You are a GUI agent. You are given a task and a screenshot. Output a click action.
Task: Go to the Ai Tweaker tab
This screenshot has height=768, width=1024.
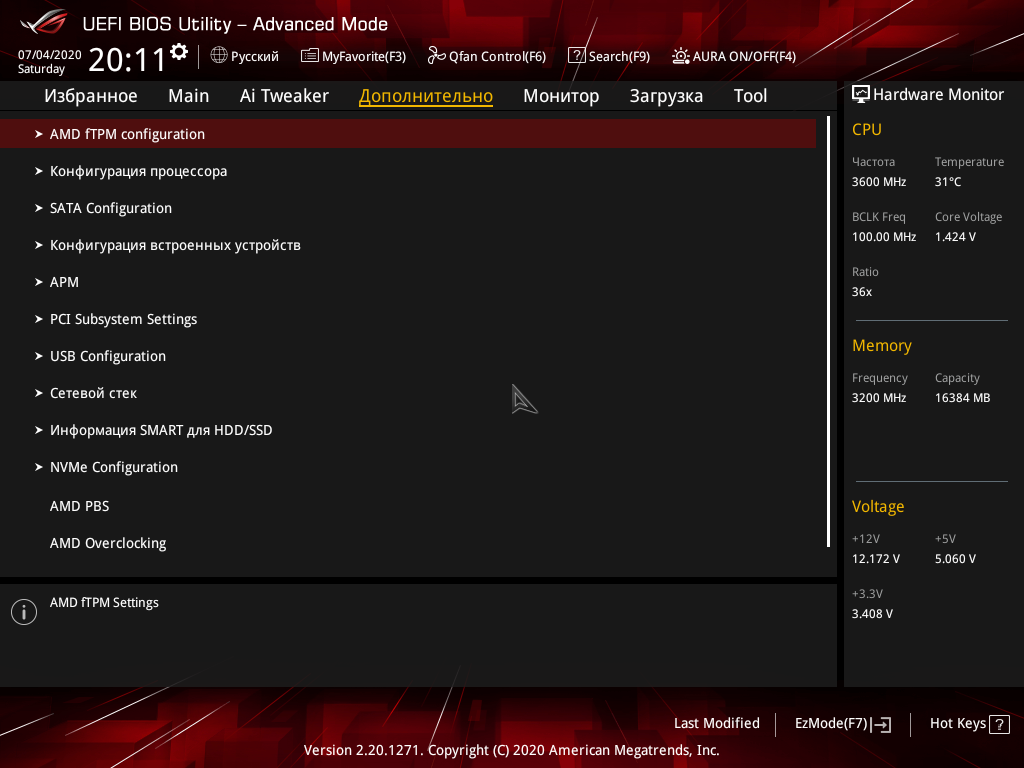pos(284,96)
